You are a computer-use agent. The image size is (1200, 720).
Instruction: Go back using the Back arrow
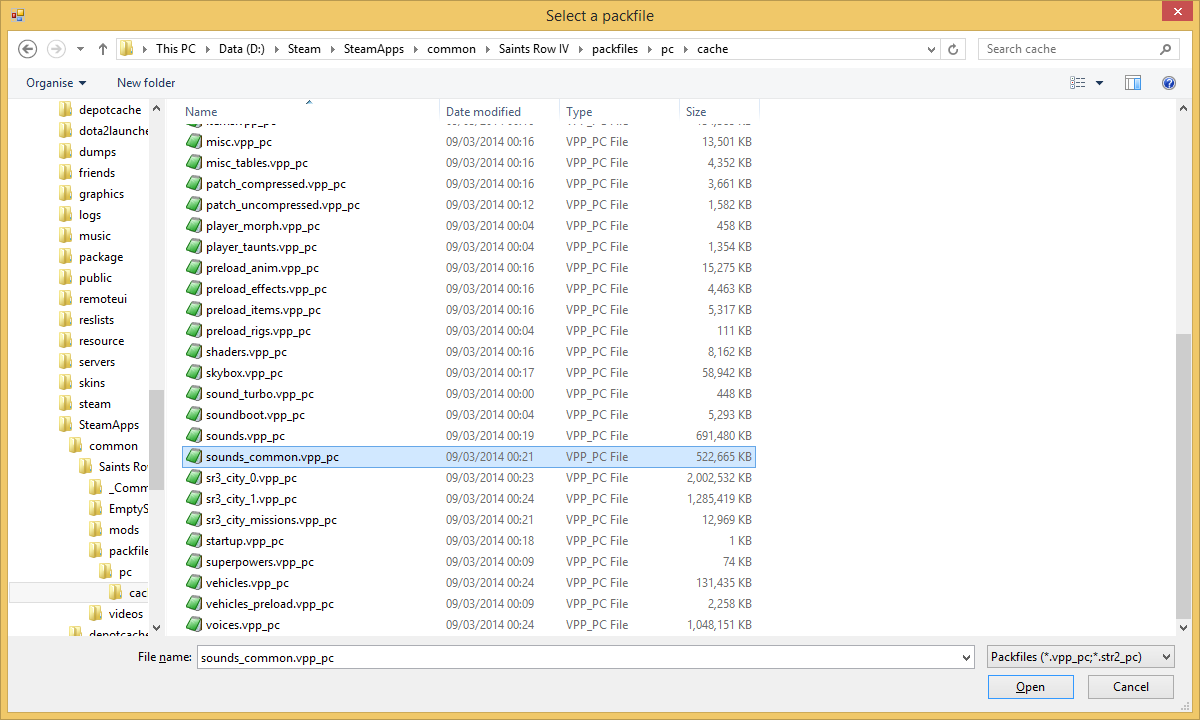[28, 49]
